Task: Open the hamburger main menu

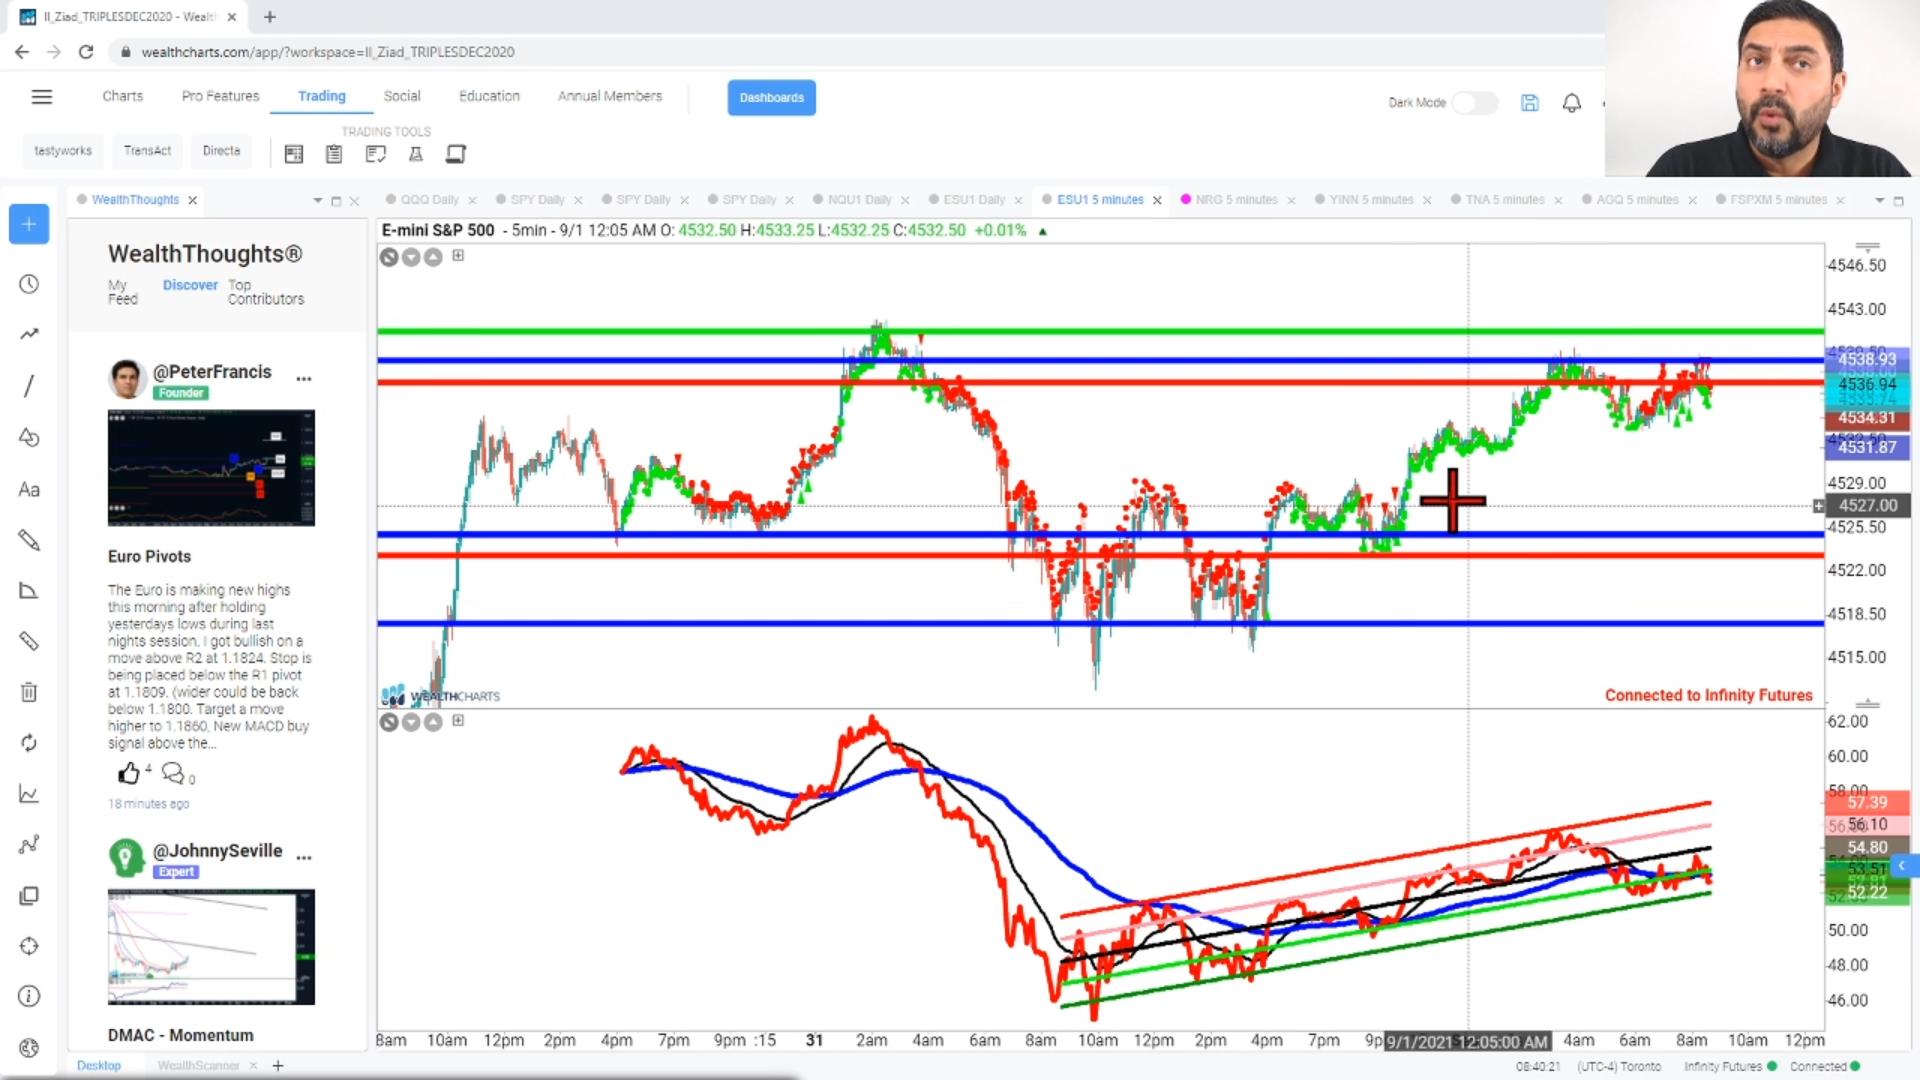Action: click(x=41, y=97)
